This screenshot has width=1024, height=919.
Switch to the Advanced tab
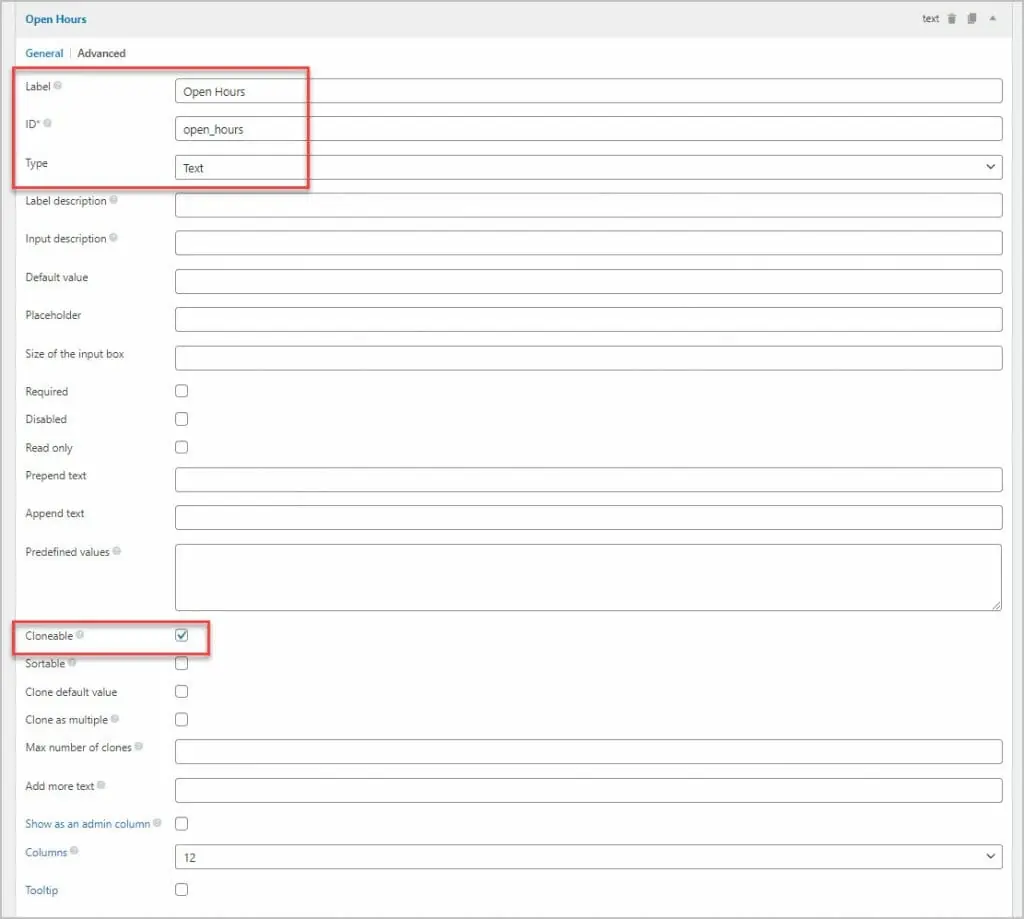[102, 53]
